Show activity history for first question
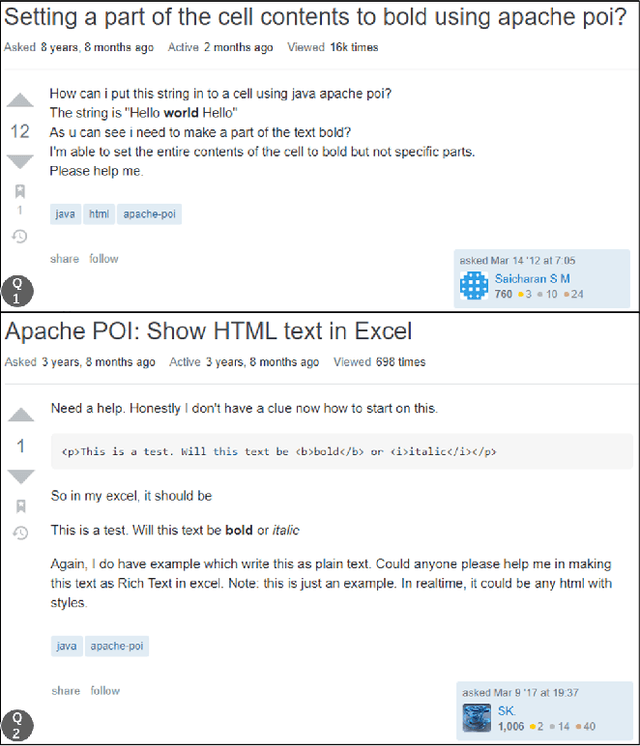 point(20,236)
